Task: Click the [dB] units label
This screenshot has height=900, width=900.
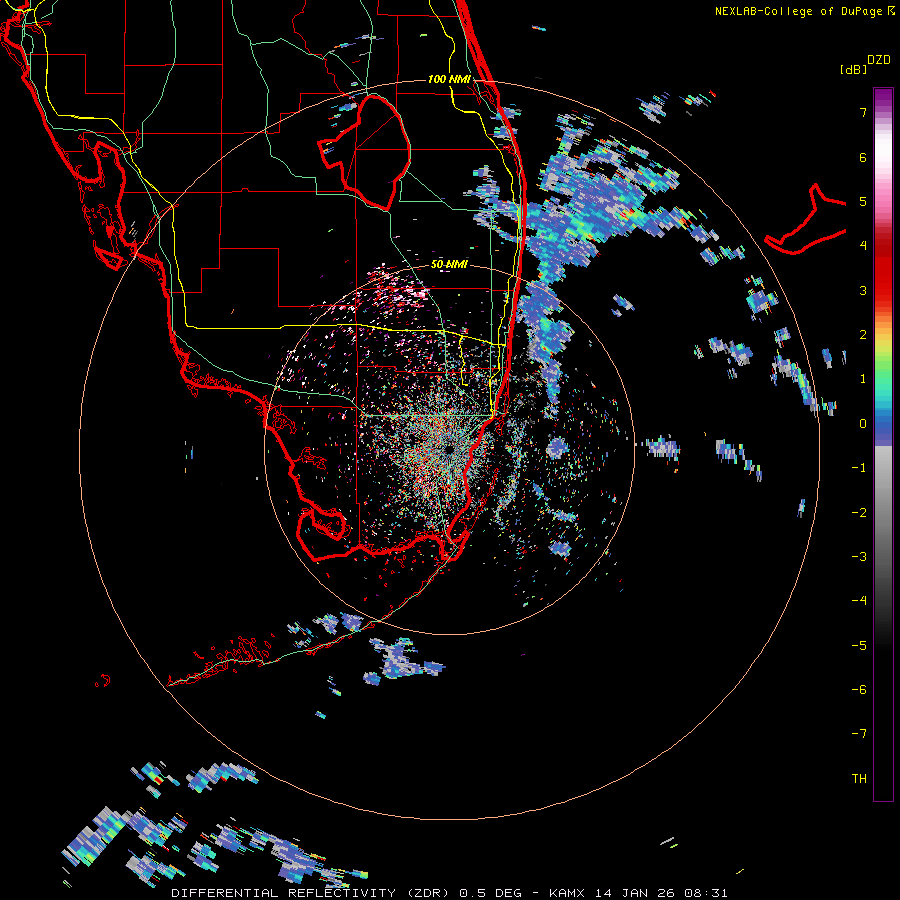Action: click(x=853, y=69)
